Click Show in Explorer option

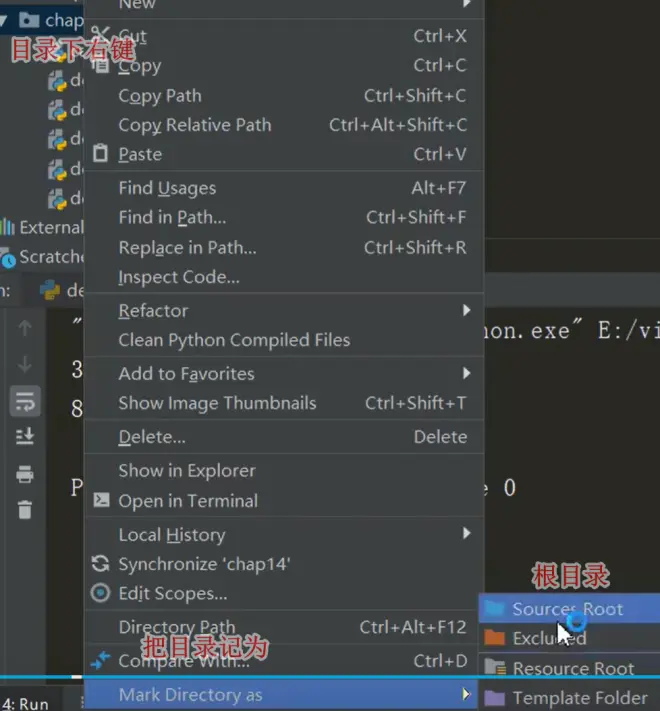pos(187,470)
